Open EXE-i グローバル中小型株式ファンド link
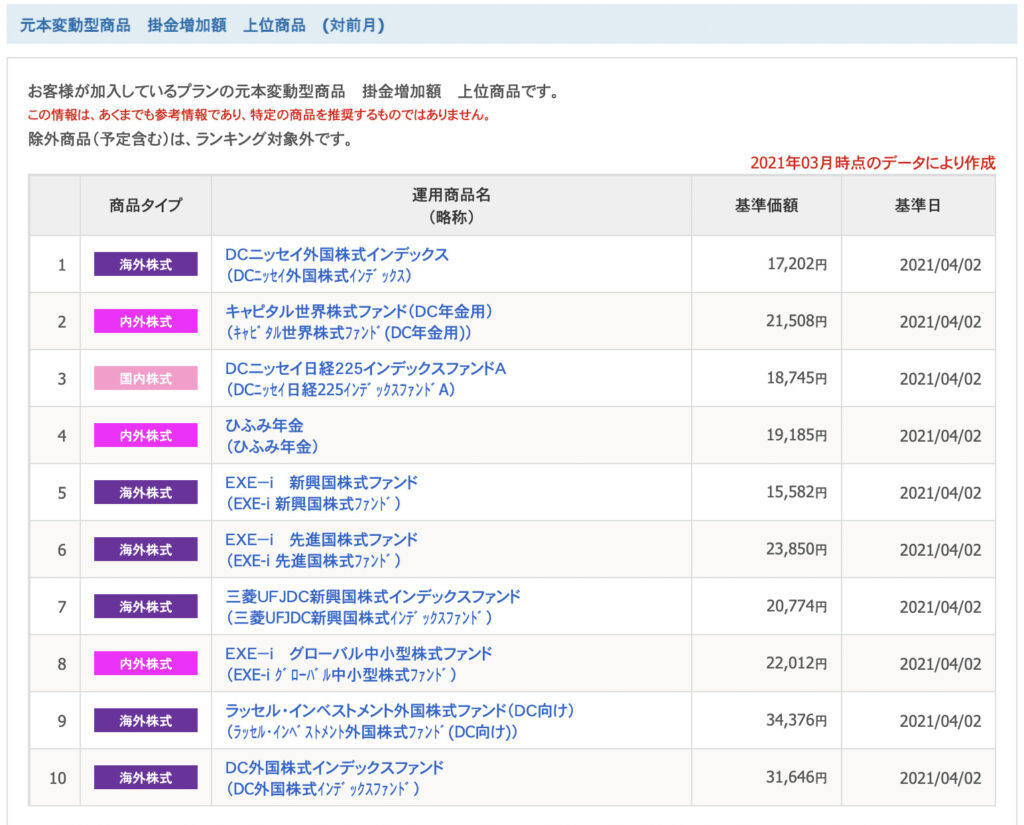 pyautogui.click(x=359, y=653)
